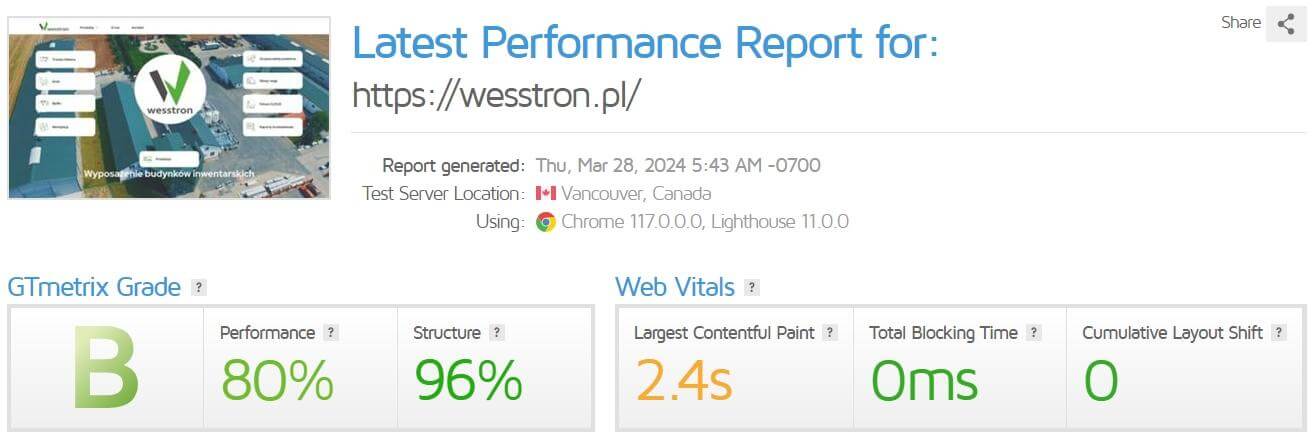The width and height of the screenshot is (1315, 447).
Task: Click help icon for Largest Contentful Paint
Action: coord(830,333)
